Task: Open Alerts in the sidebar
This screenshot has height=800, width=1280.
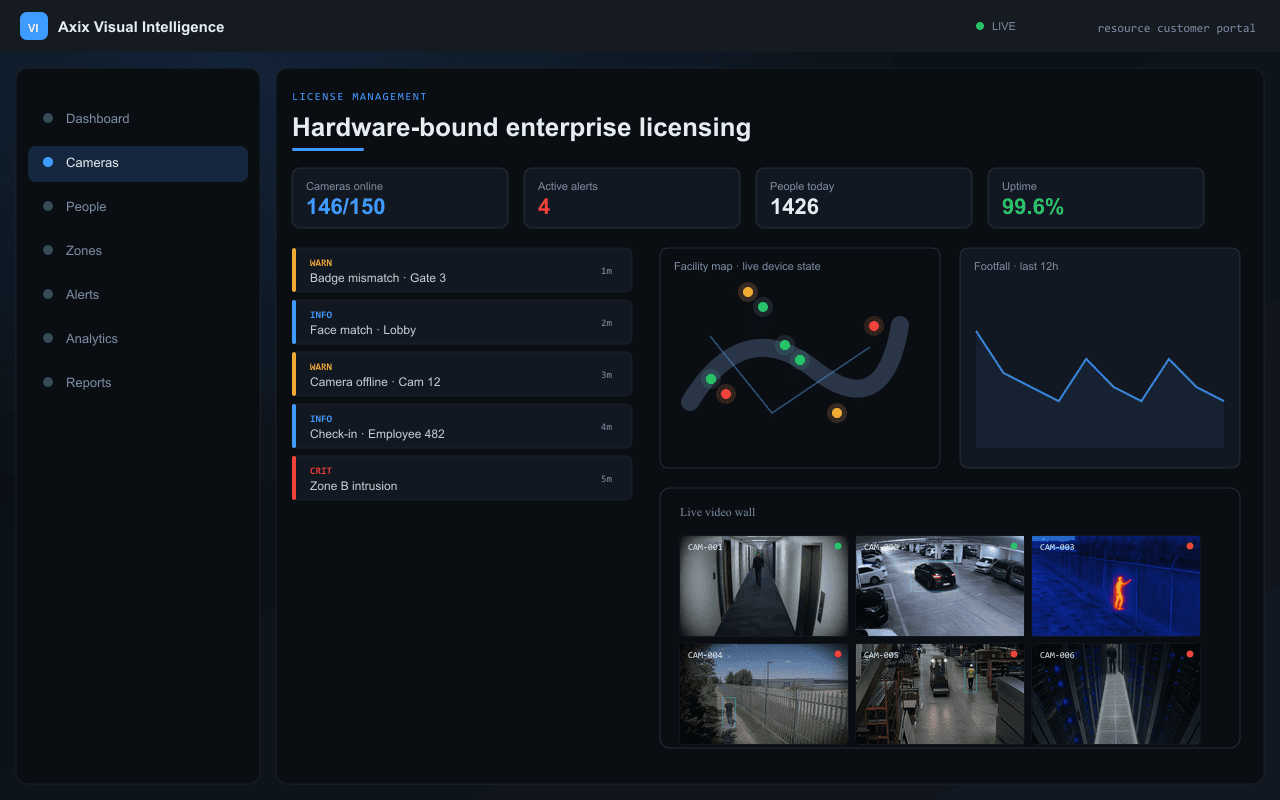Action: [x=138, y=294]
